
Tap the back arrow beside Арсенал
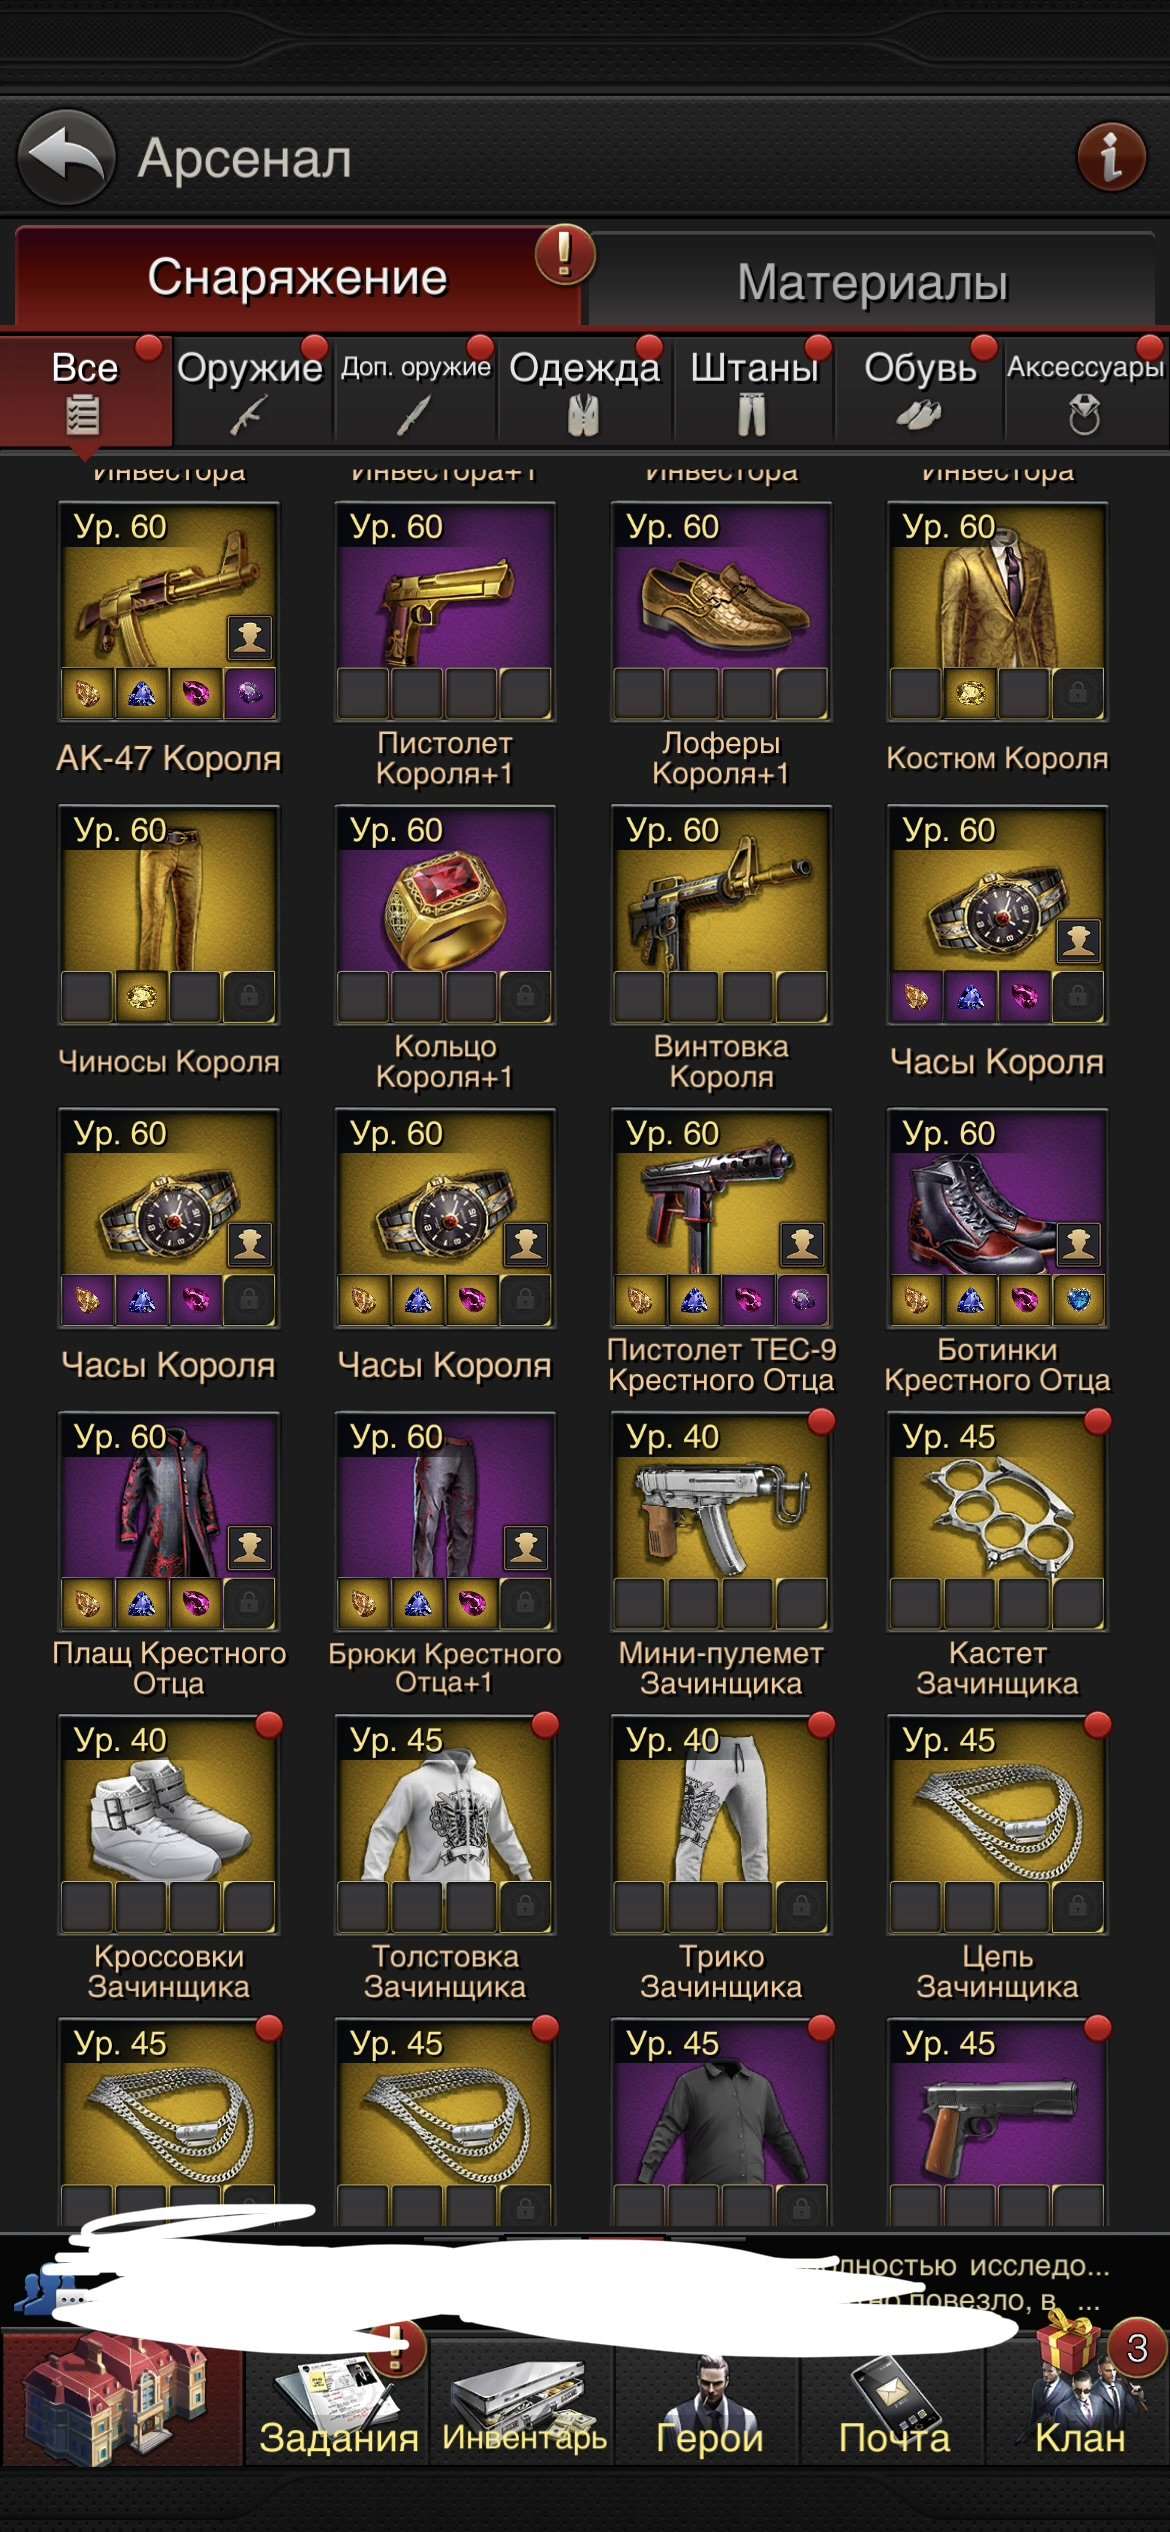(66, 157)
